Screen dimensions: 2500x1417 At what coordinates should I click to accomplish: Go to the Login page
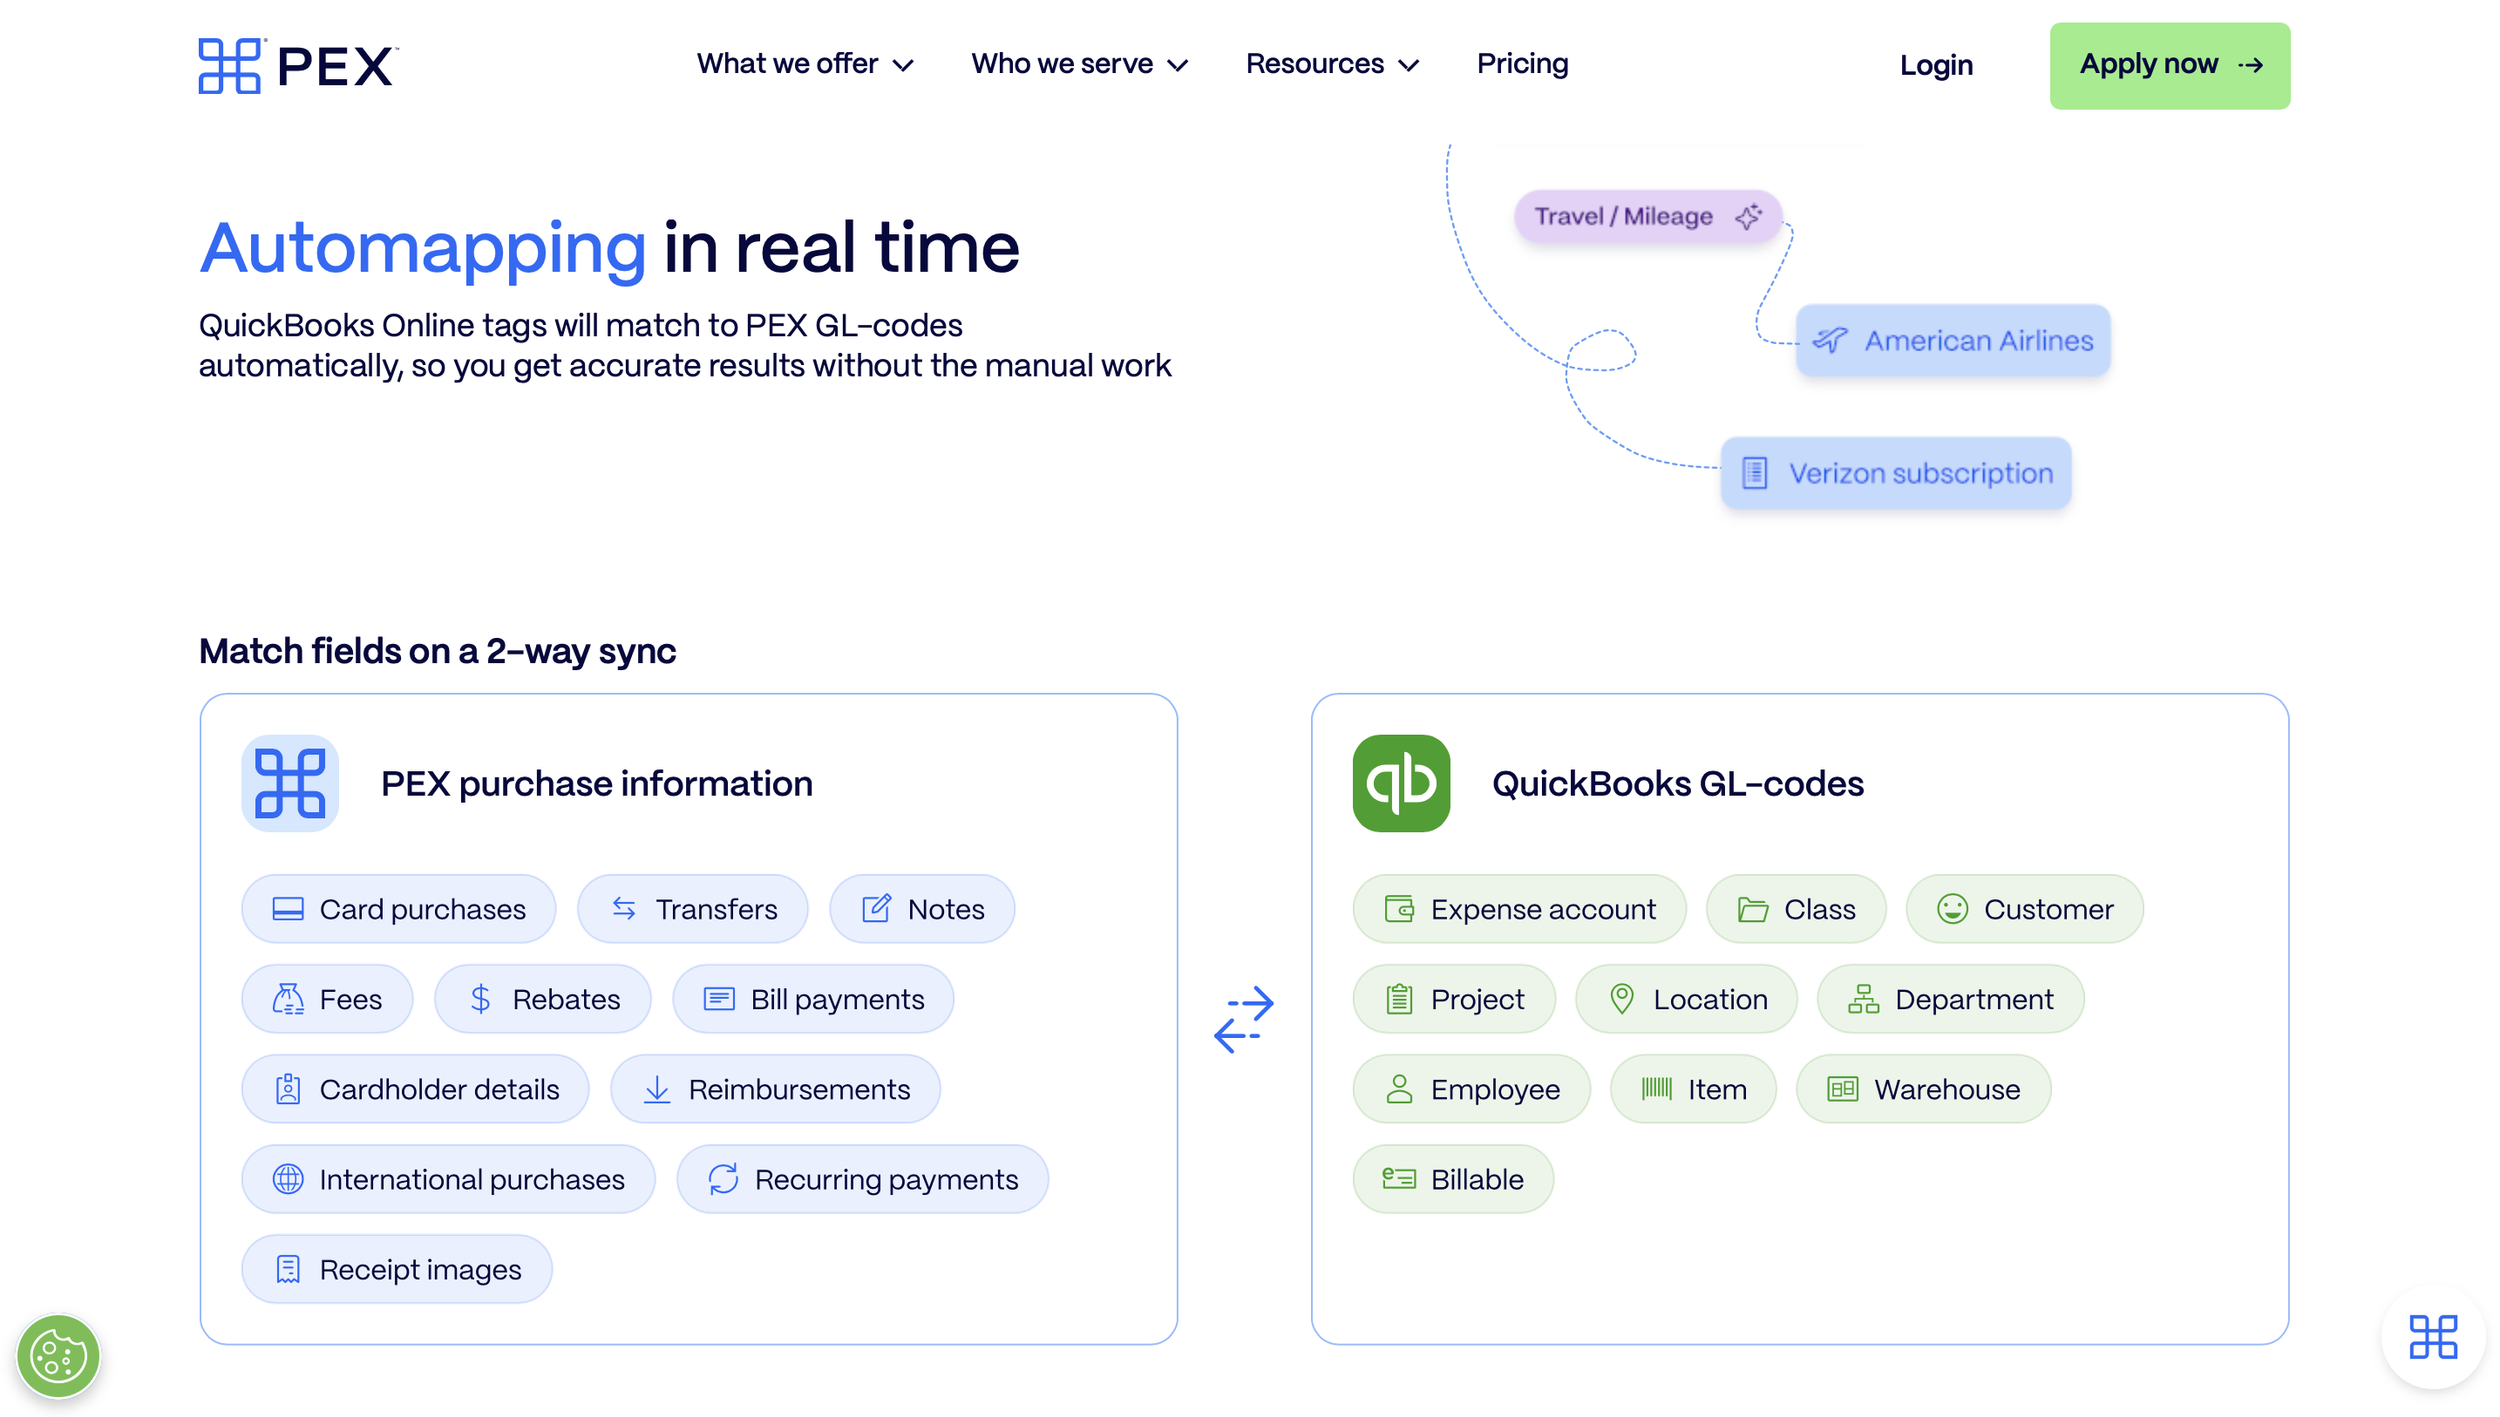[1936, 66]
